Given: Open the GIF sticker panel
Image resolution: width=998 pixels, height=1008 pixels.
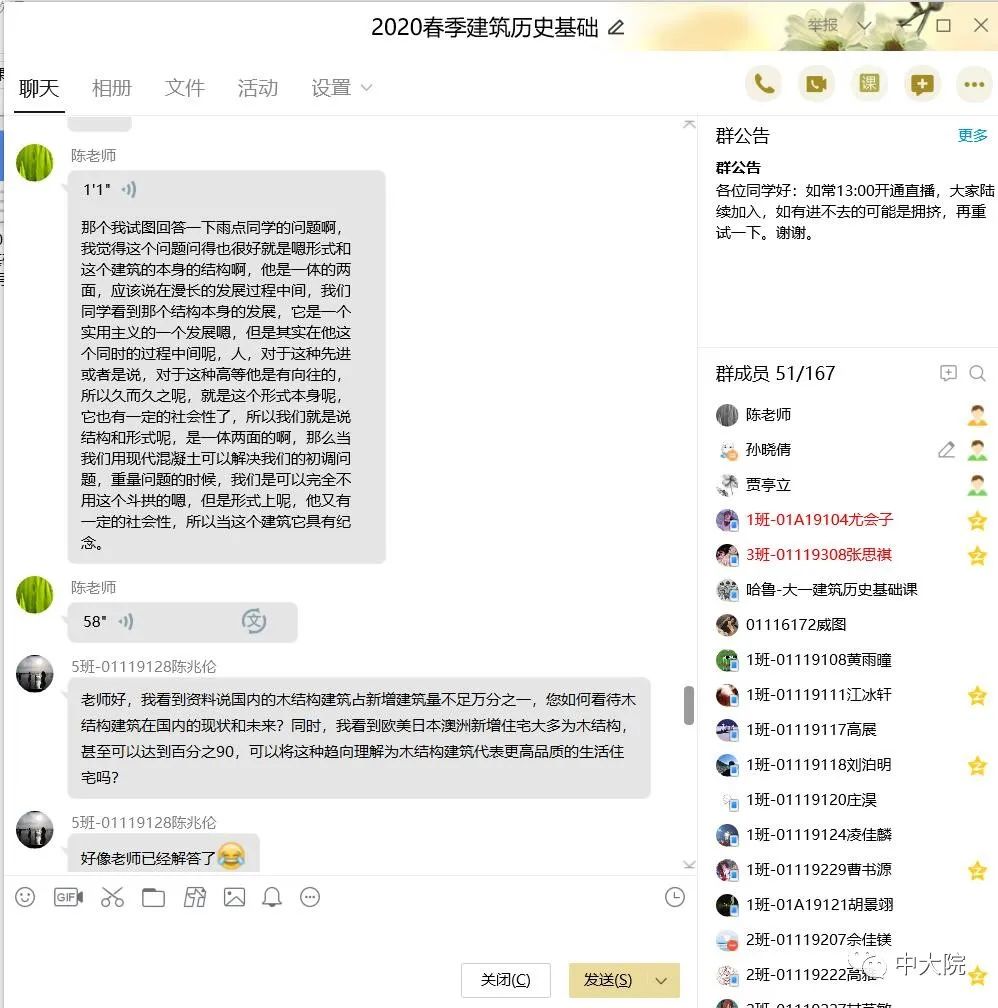Looking at the screenshot, I should [x=68, y=897].
